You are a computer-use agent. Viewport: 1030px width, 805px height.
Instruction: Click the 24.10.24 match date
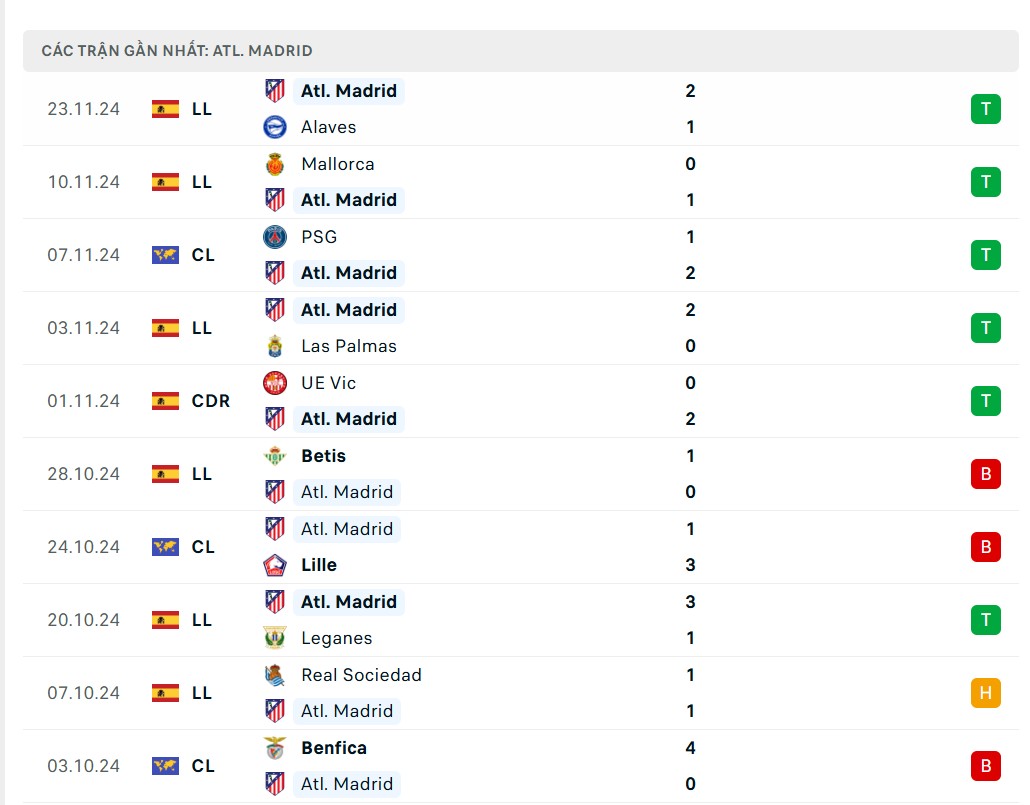[83, 547]
